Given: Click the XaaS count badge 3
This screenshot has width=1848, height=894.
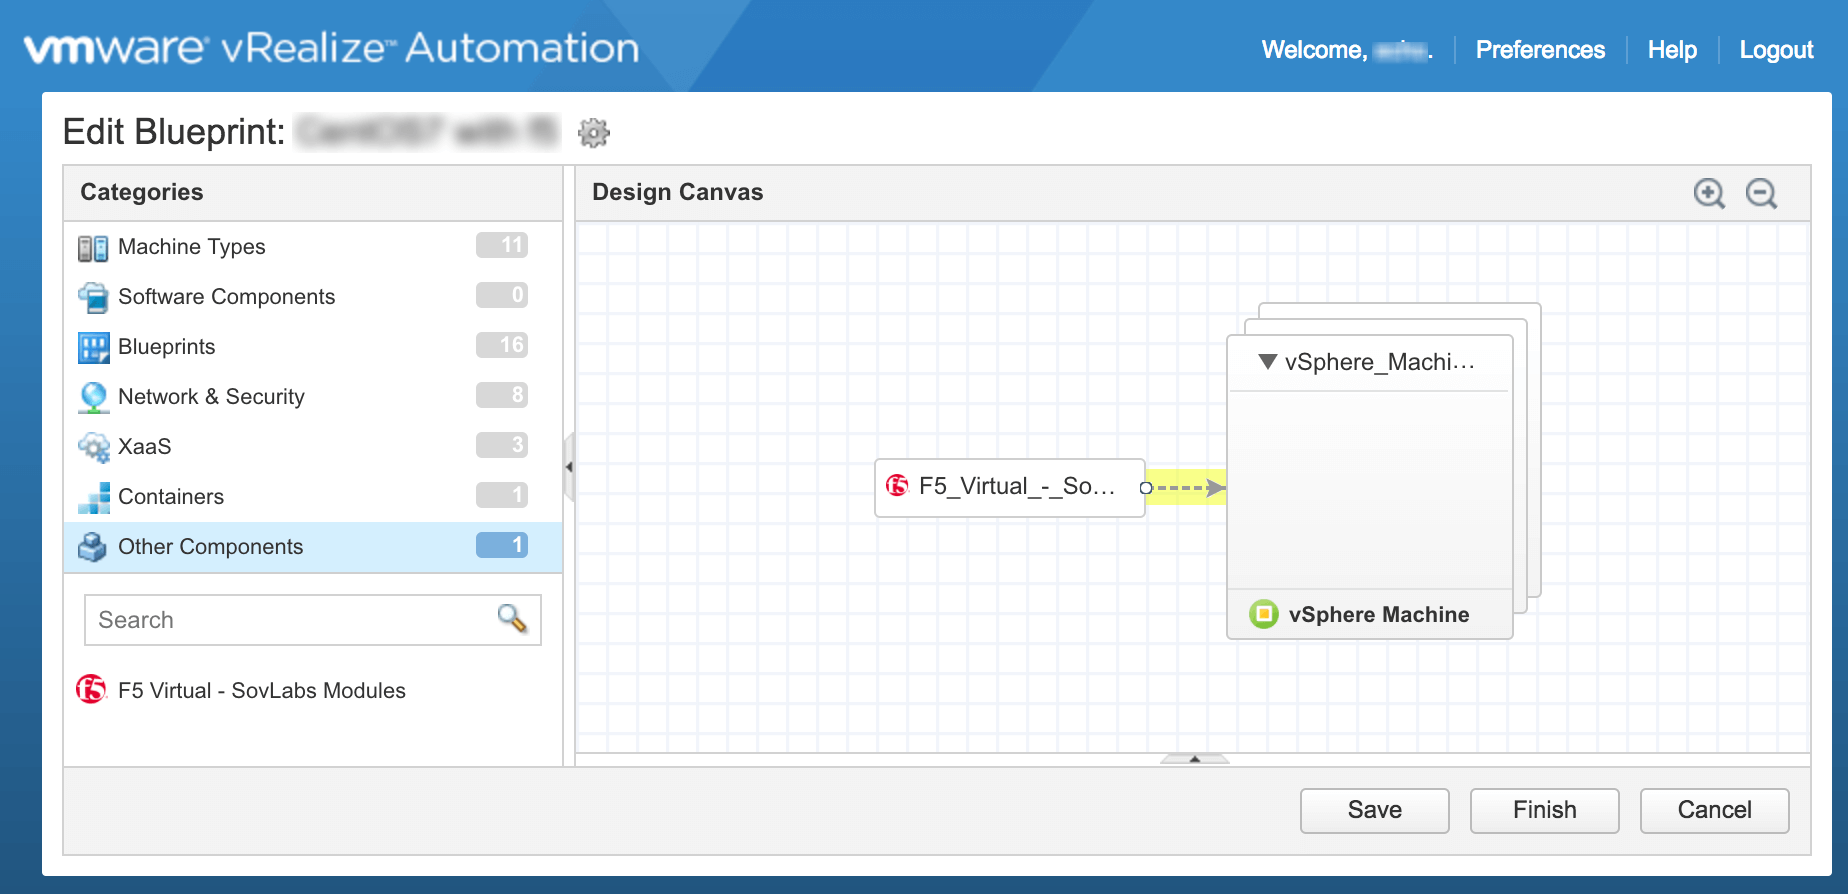Looking at the screenshot, I should [502, 445].
